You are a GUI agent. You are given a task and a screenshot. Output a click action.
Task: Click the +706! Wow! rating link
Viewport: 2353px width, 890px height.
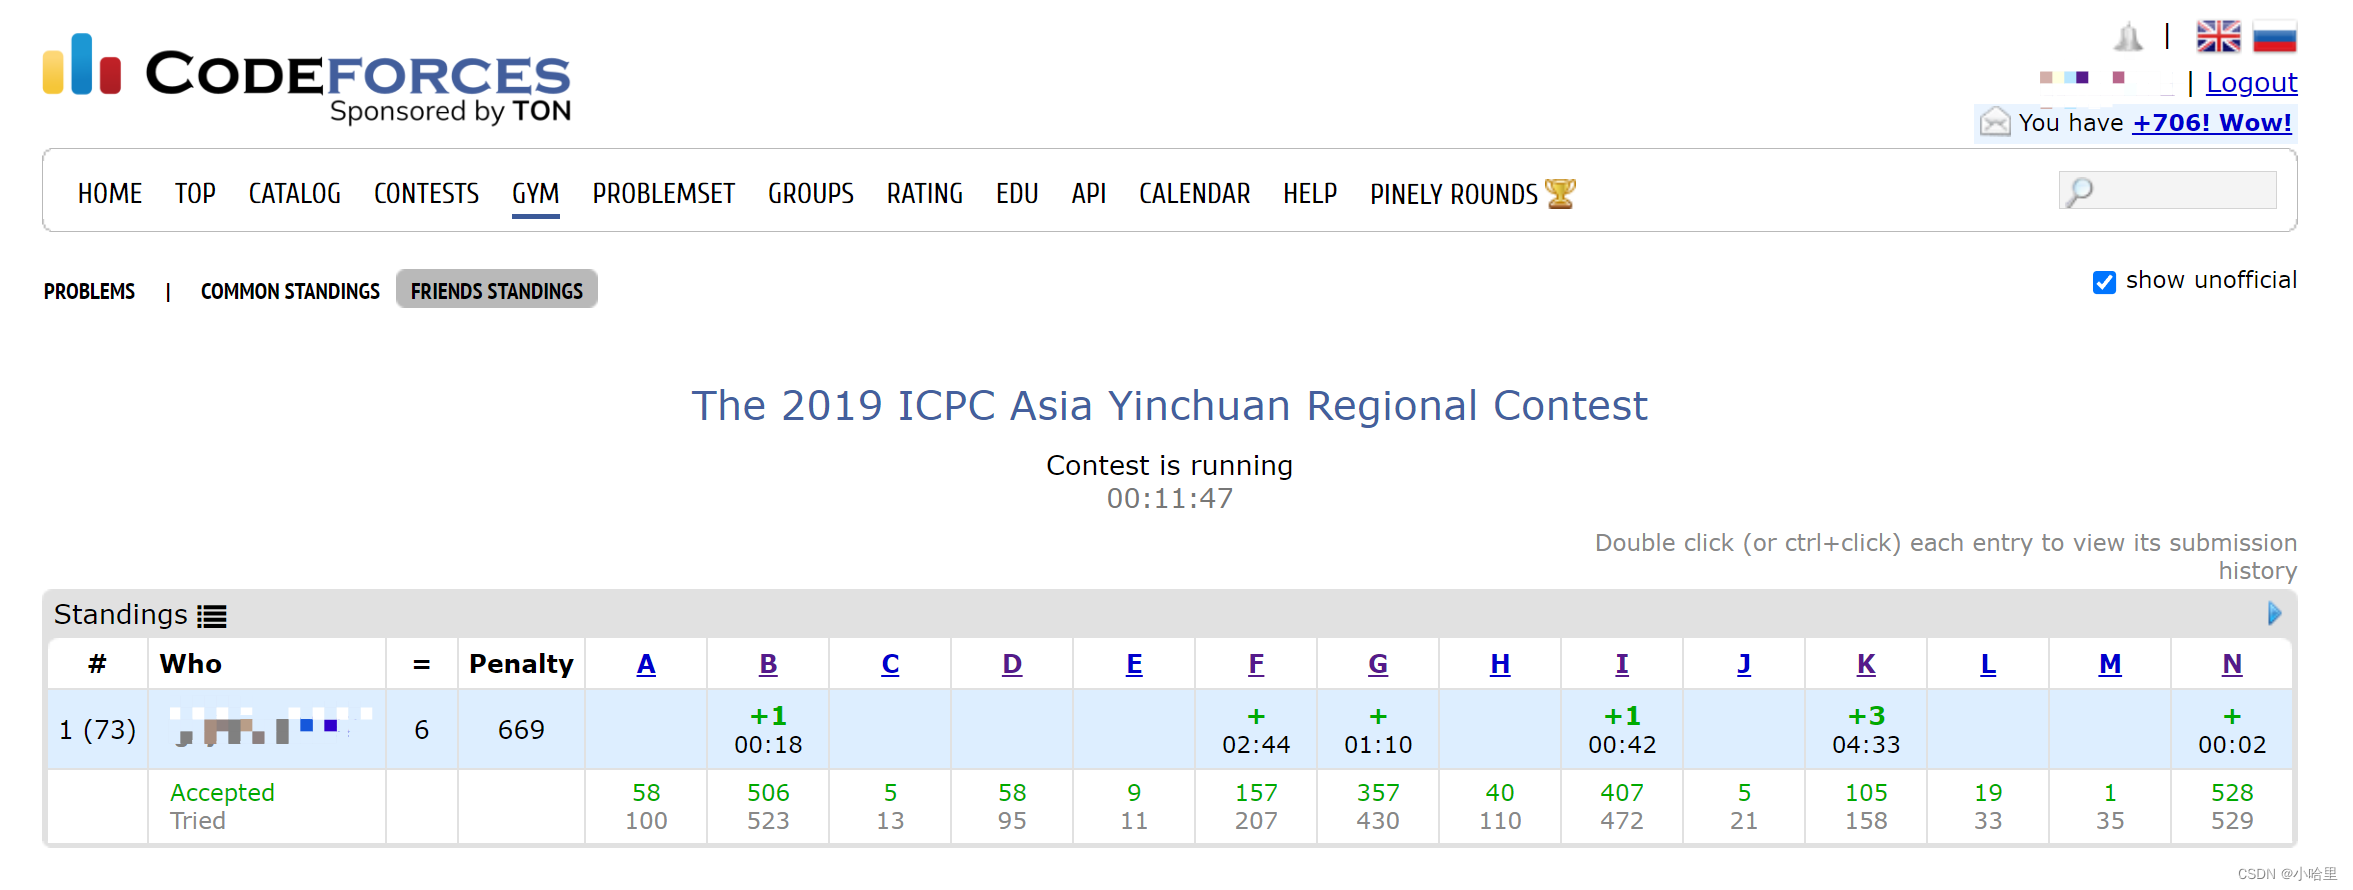[x=2212, y=122]
